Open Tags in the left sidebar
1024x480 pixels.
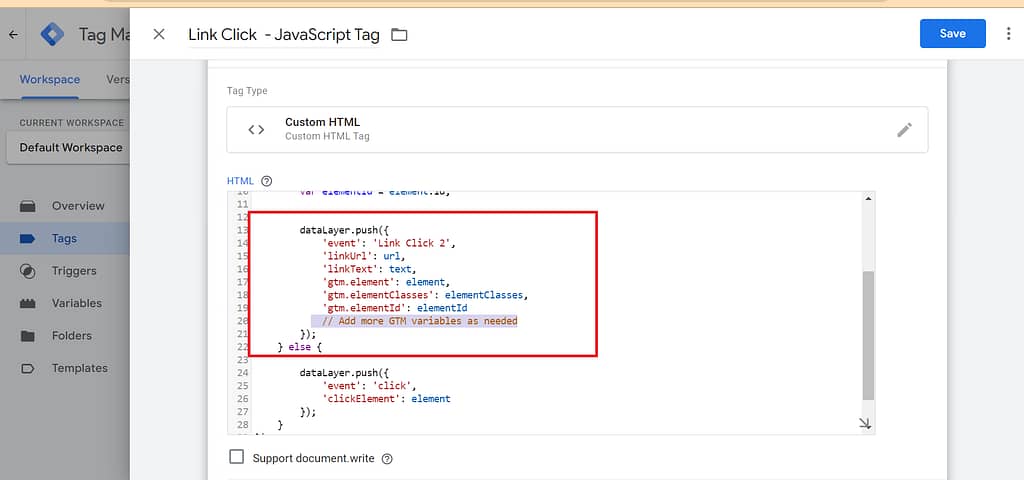tap(64, 238)
